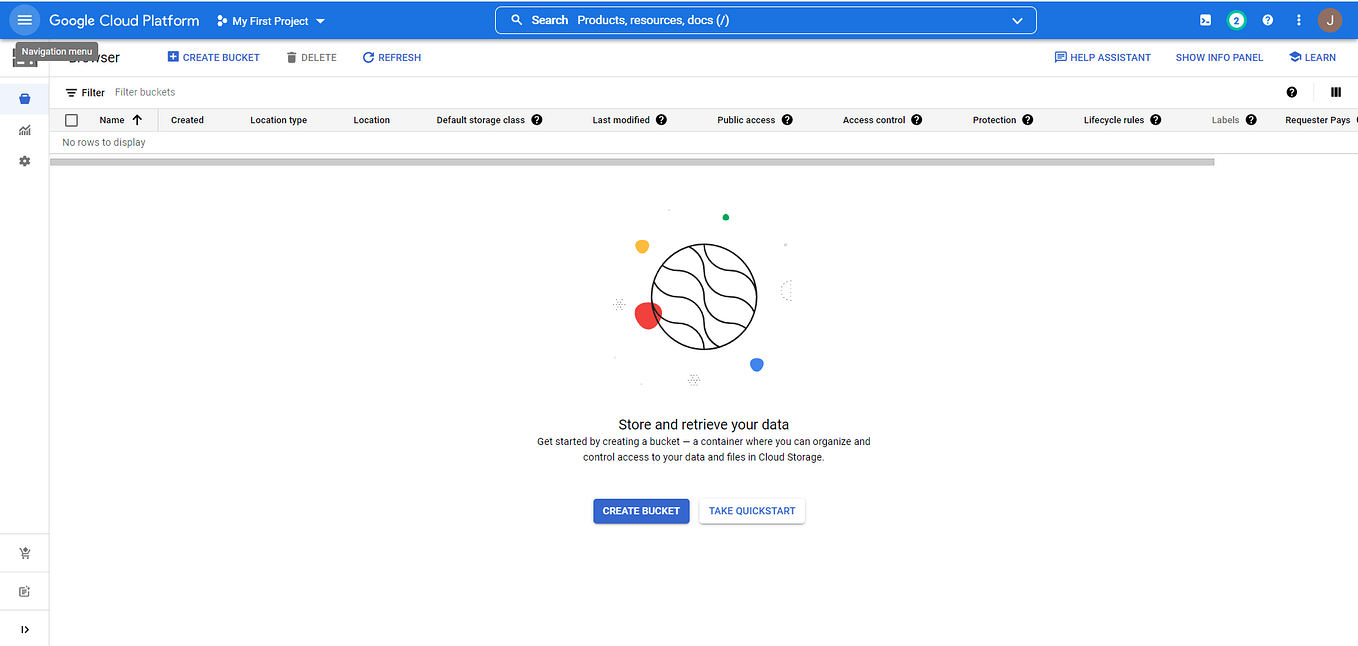Click the CREATE BUCKET button
The width and height of the screenshot is (1358, 646).
(x=641, y=511)
